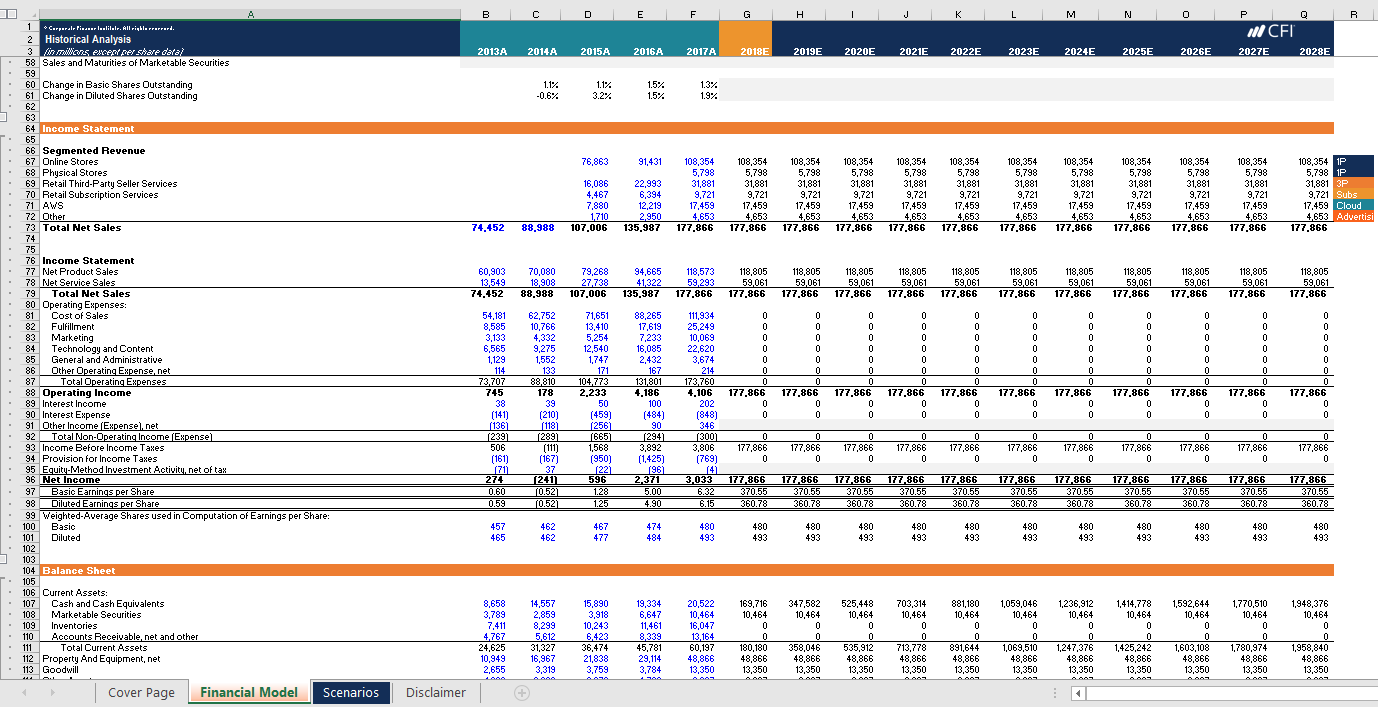This screenshot has width=1378, height=707.
Task: Click the Cash and Cash Equivalents label
Action: (108, 603)
